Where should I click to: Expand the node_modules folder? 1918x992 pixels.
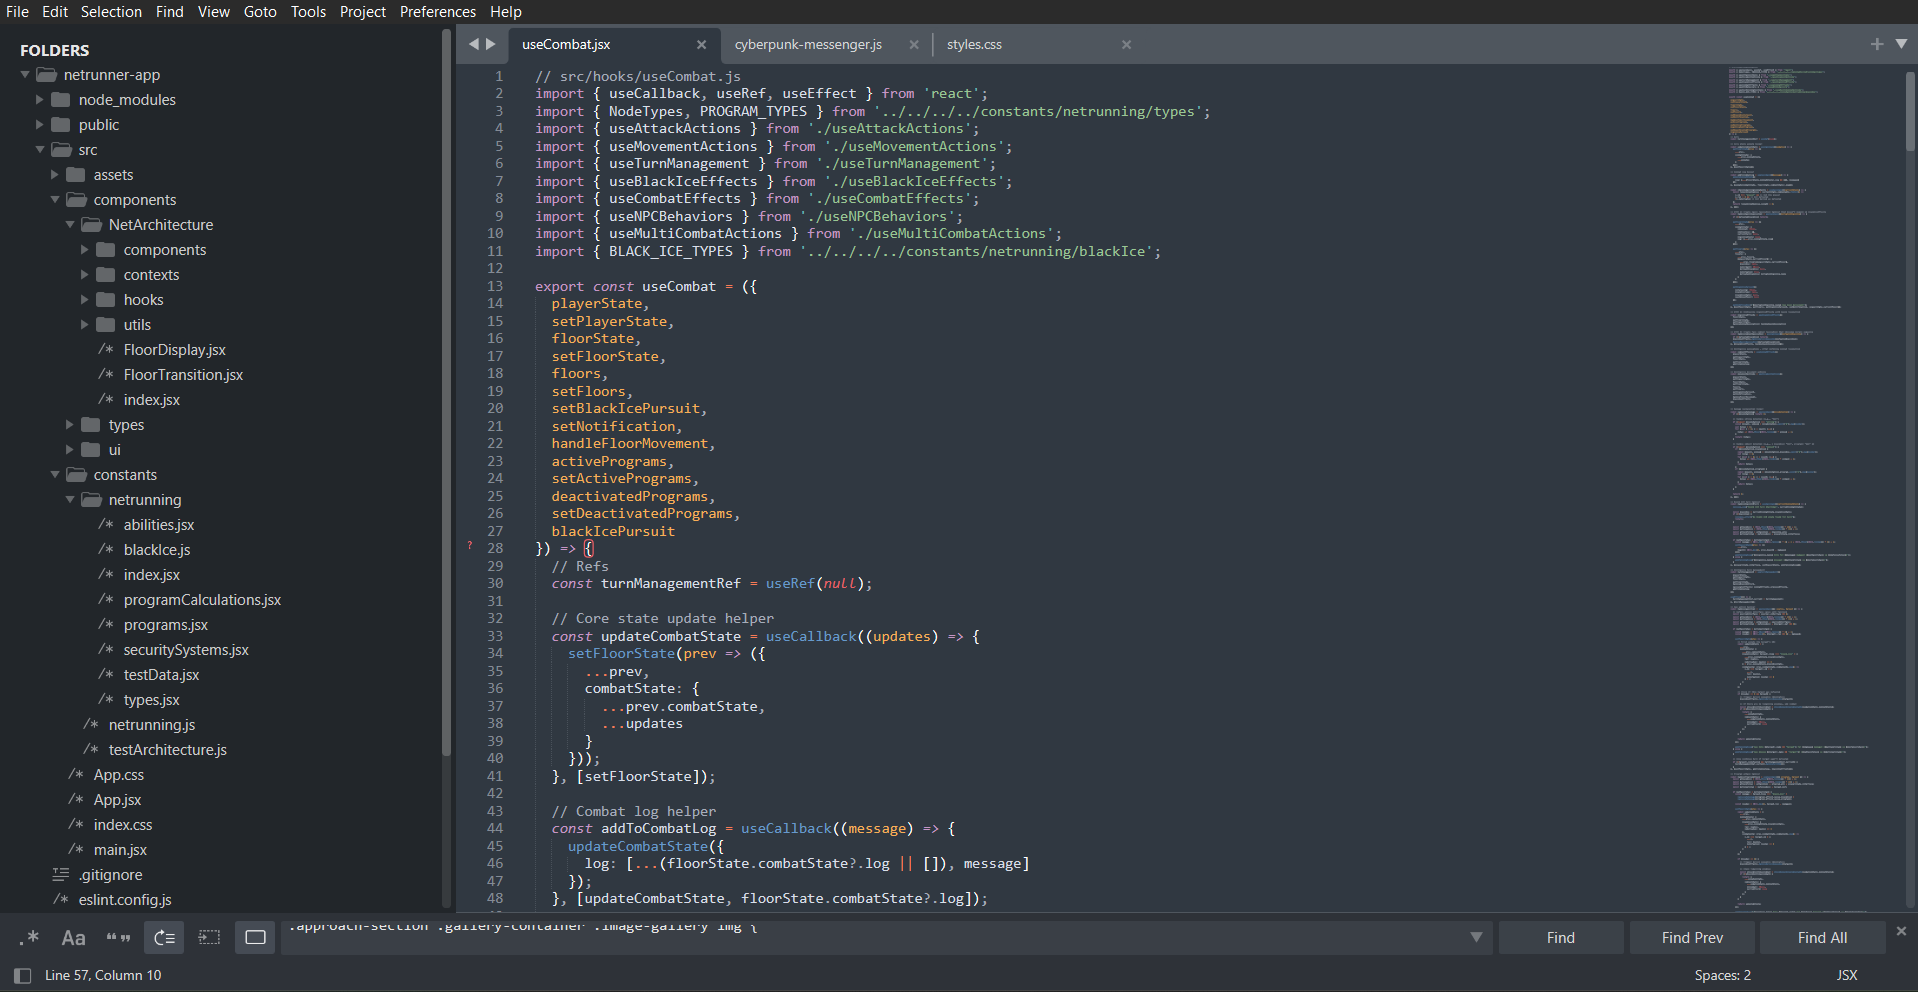40,100
